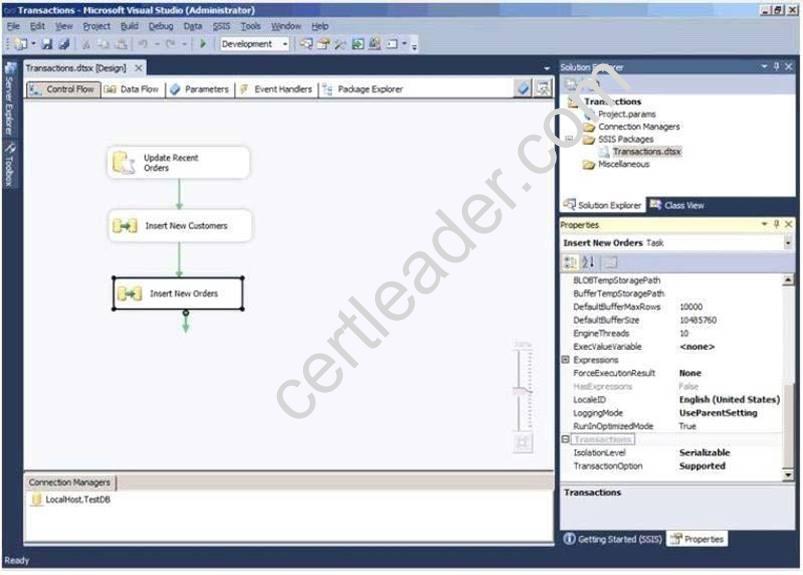Open the Toolbox side tab
Image resolution: width=803 pixels, height=575 pixels.
(9, 164)
